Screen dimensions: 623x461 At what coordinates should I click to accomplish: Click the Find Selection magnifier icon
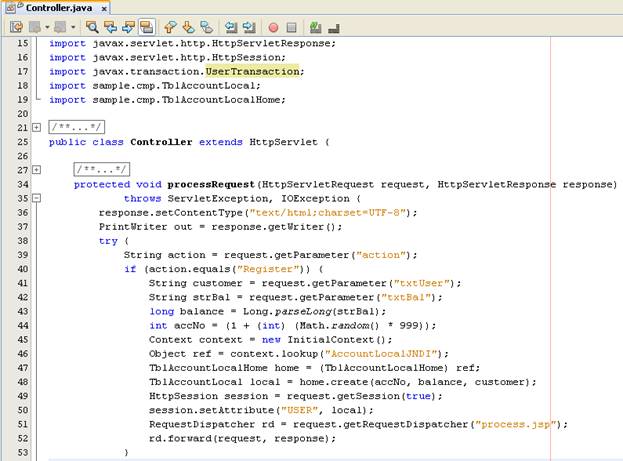pyautogui.click(x=92, y=27)
